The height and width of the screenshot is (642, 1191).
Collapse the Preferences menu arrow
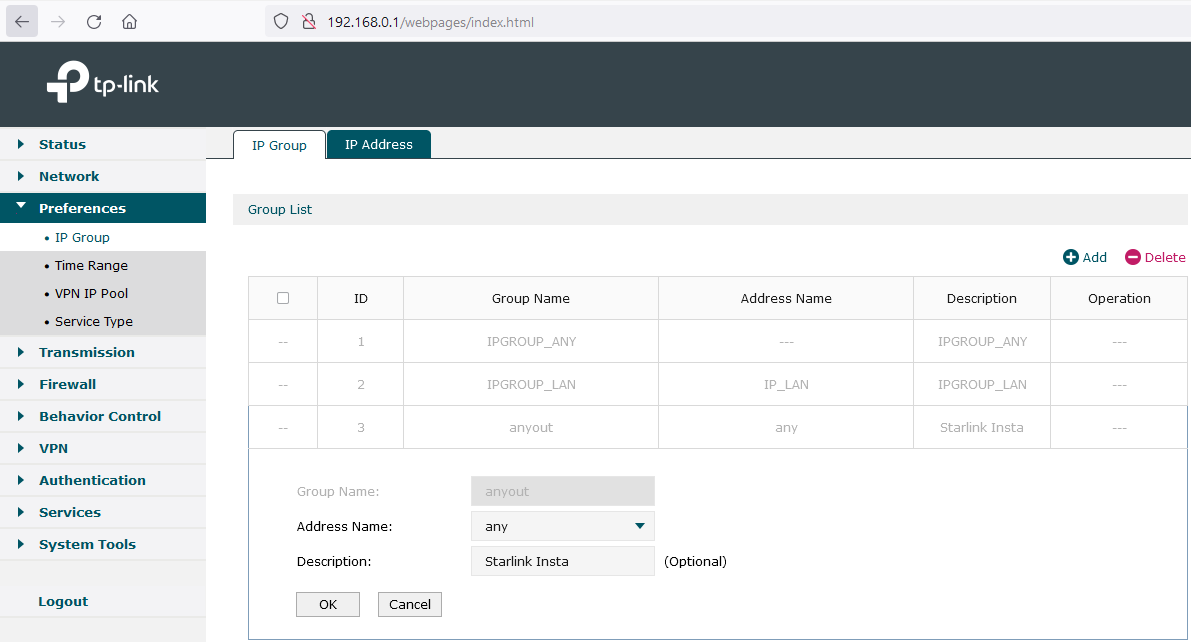tap(21, 206)
